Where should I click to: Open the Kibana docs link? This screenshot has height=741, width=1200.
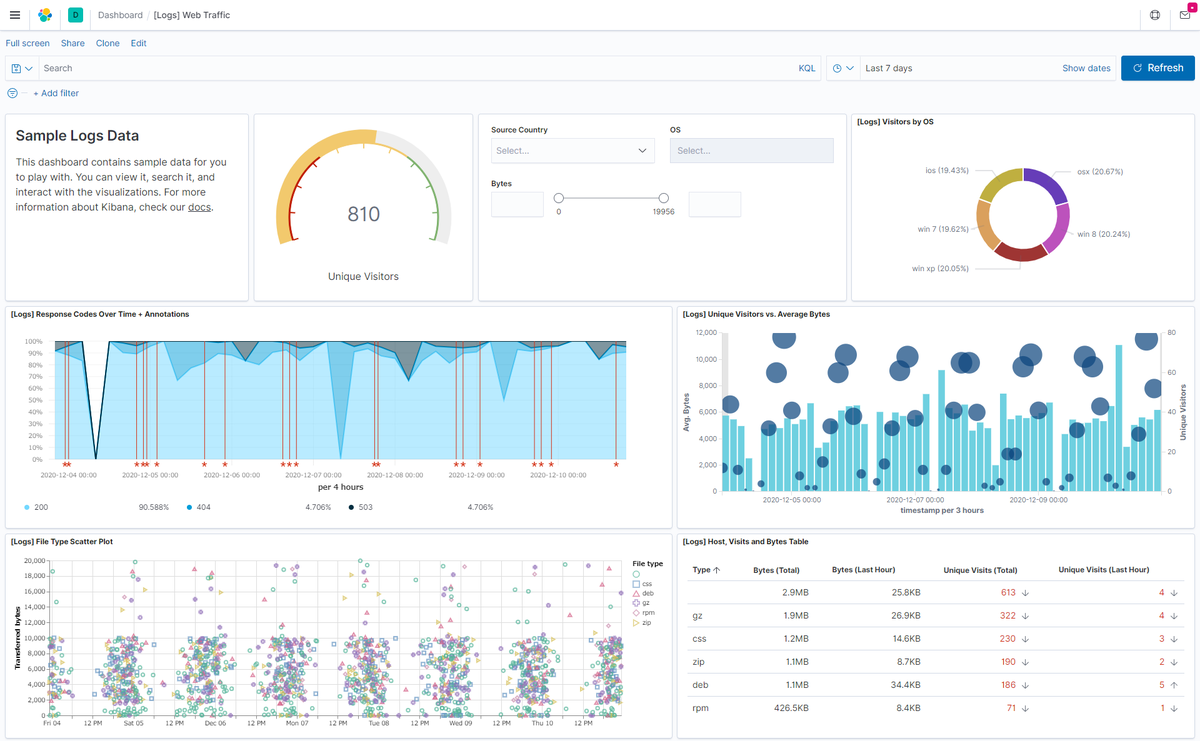pyautogui.click(x=199, y=207)
